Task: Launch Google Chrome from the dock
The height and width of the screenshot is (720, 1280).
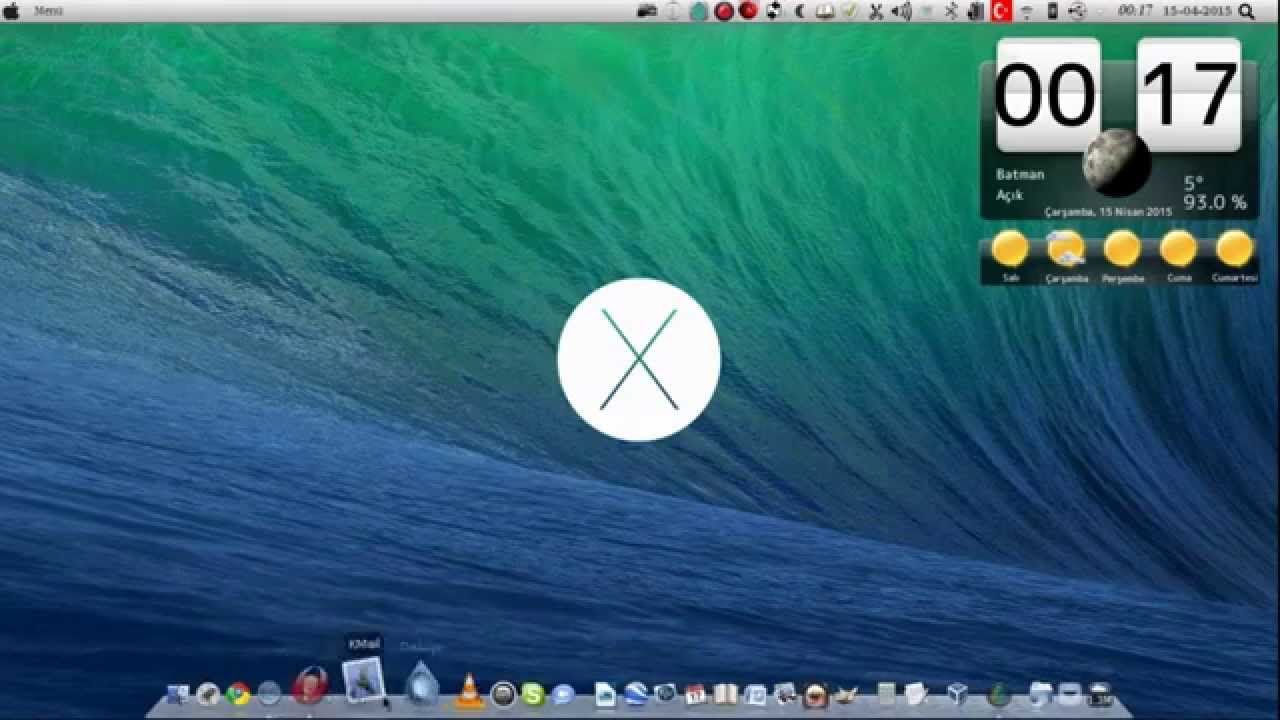Action: click(238, 693)
